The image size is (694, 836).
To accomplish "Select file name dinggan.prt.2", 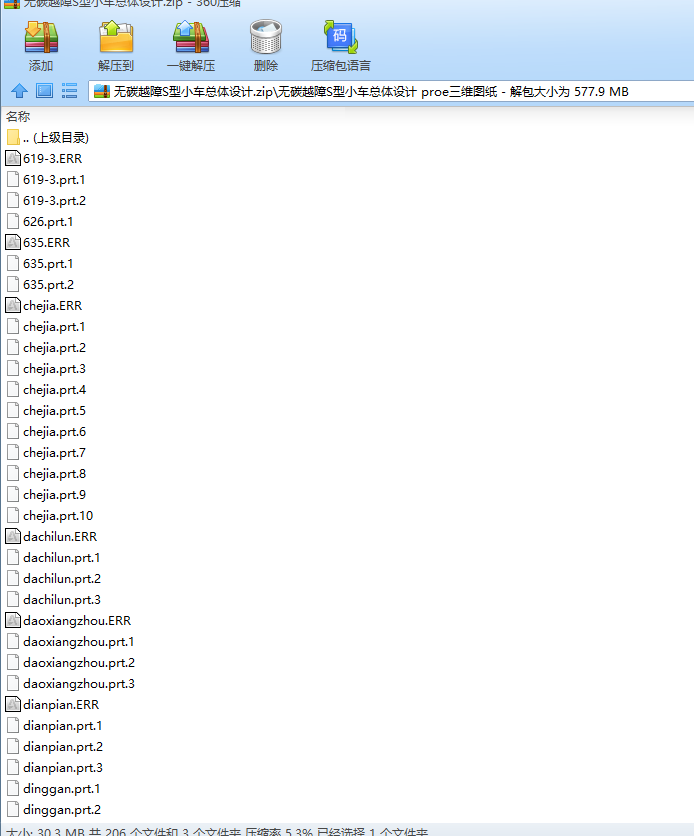I will tap(62, 810).
